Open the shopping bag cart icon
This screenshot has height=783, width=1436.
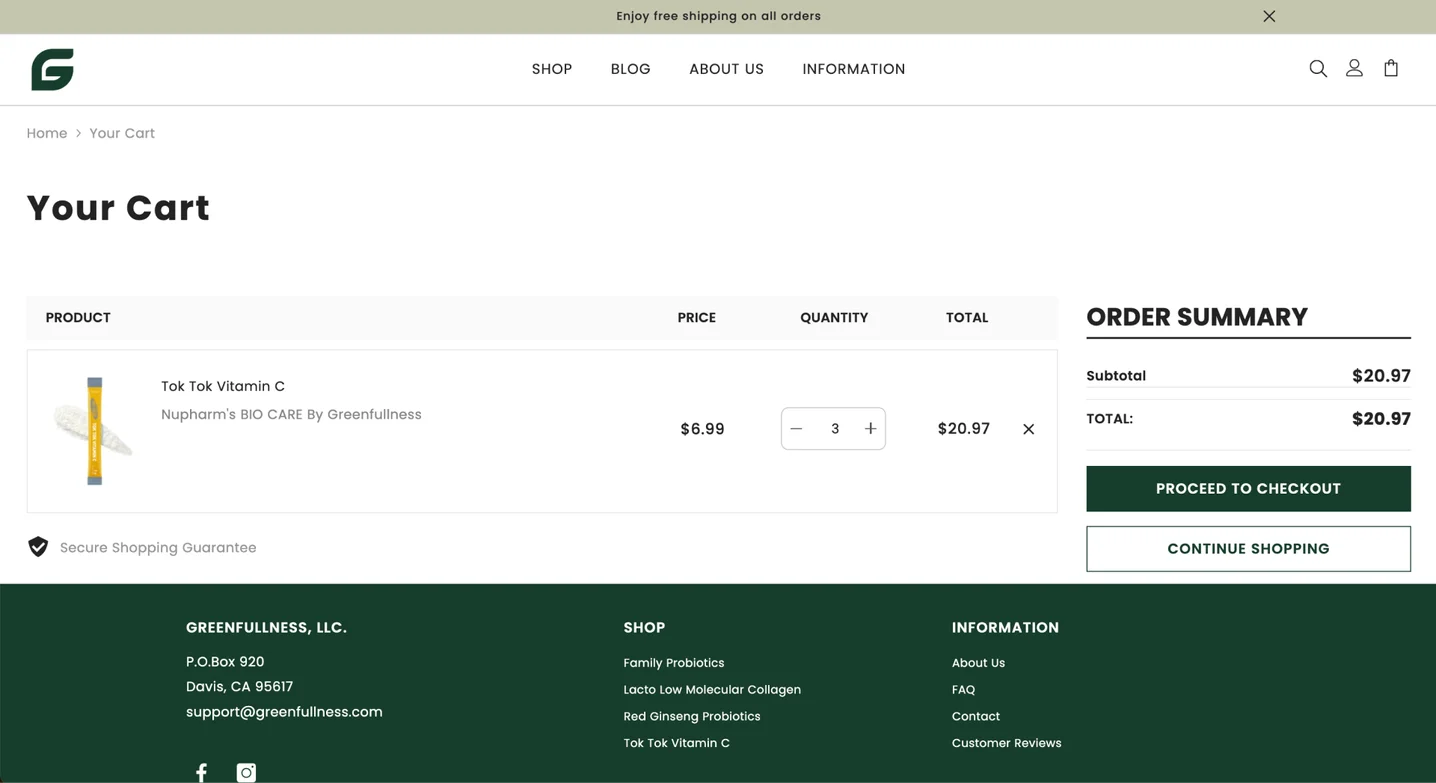pyautogui.click(x=1391, y=68)
